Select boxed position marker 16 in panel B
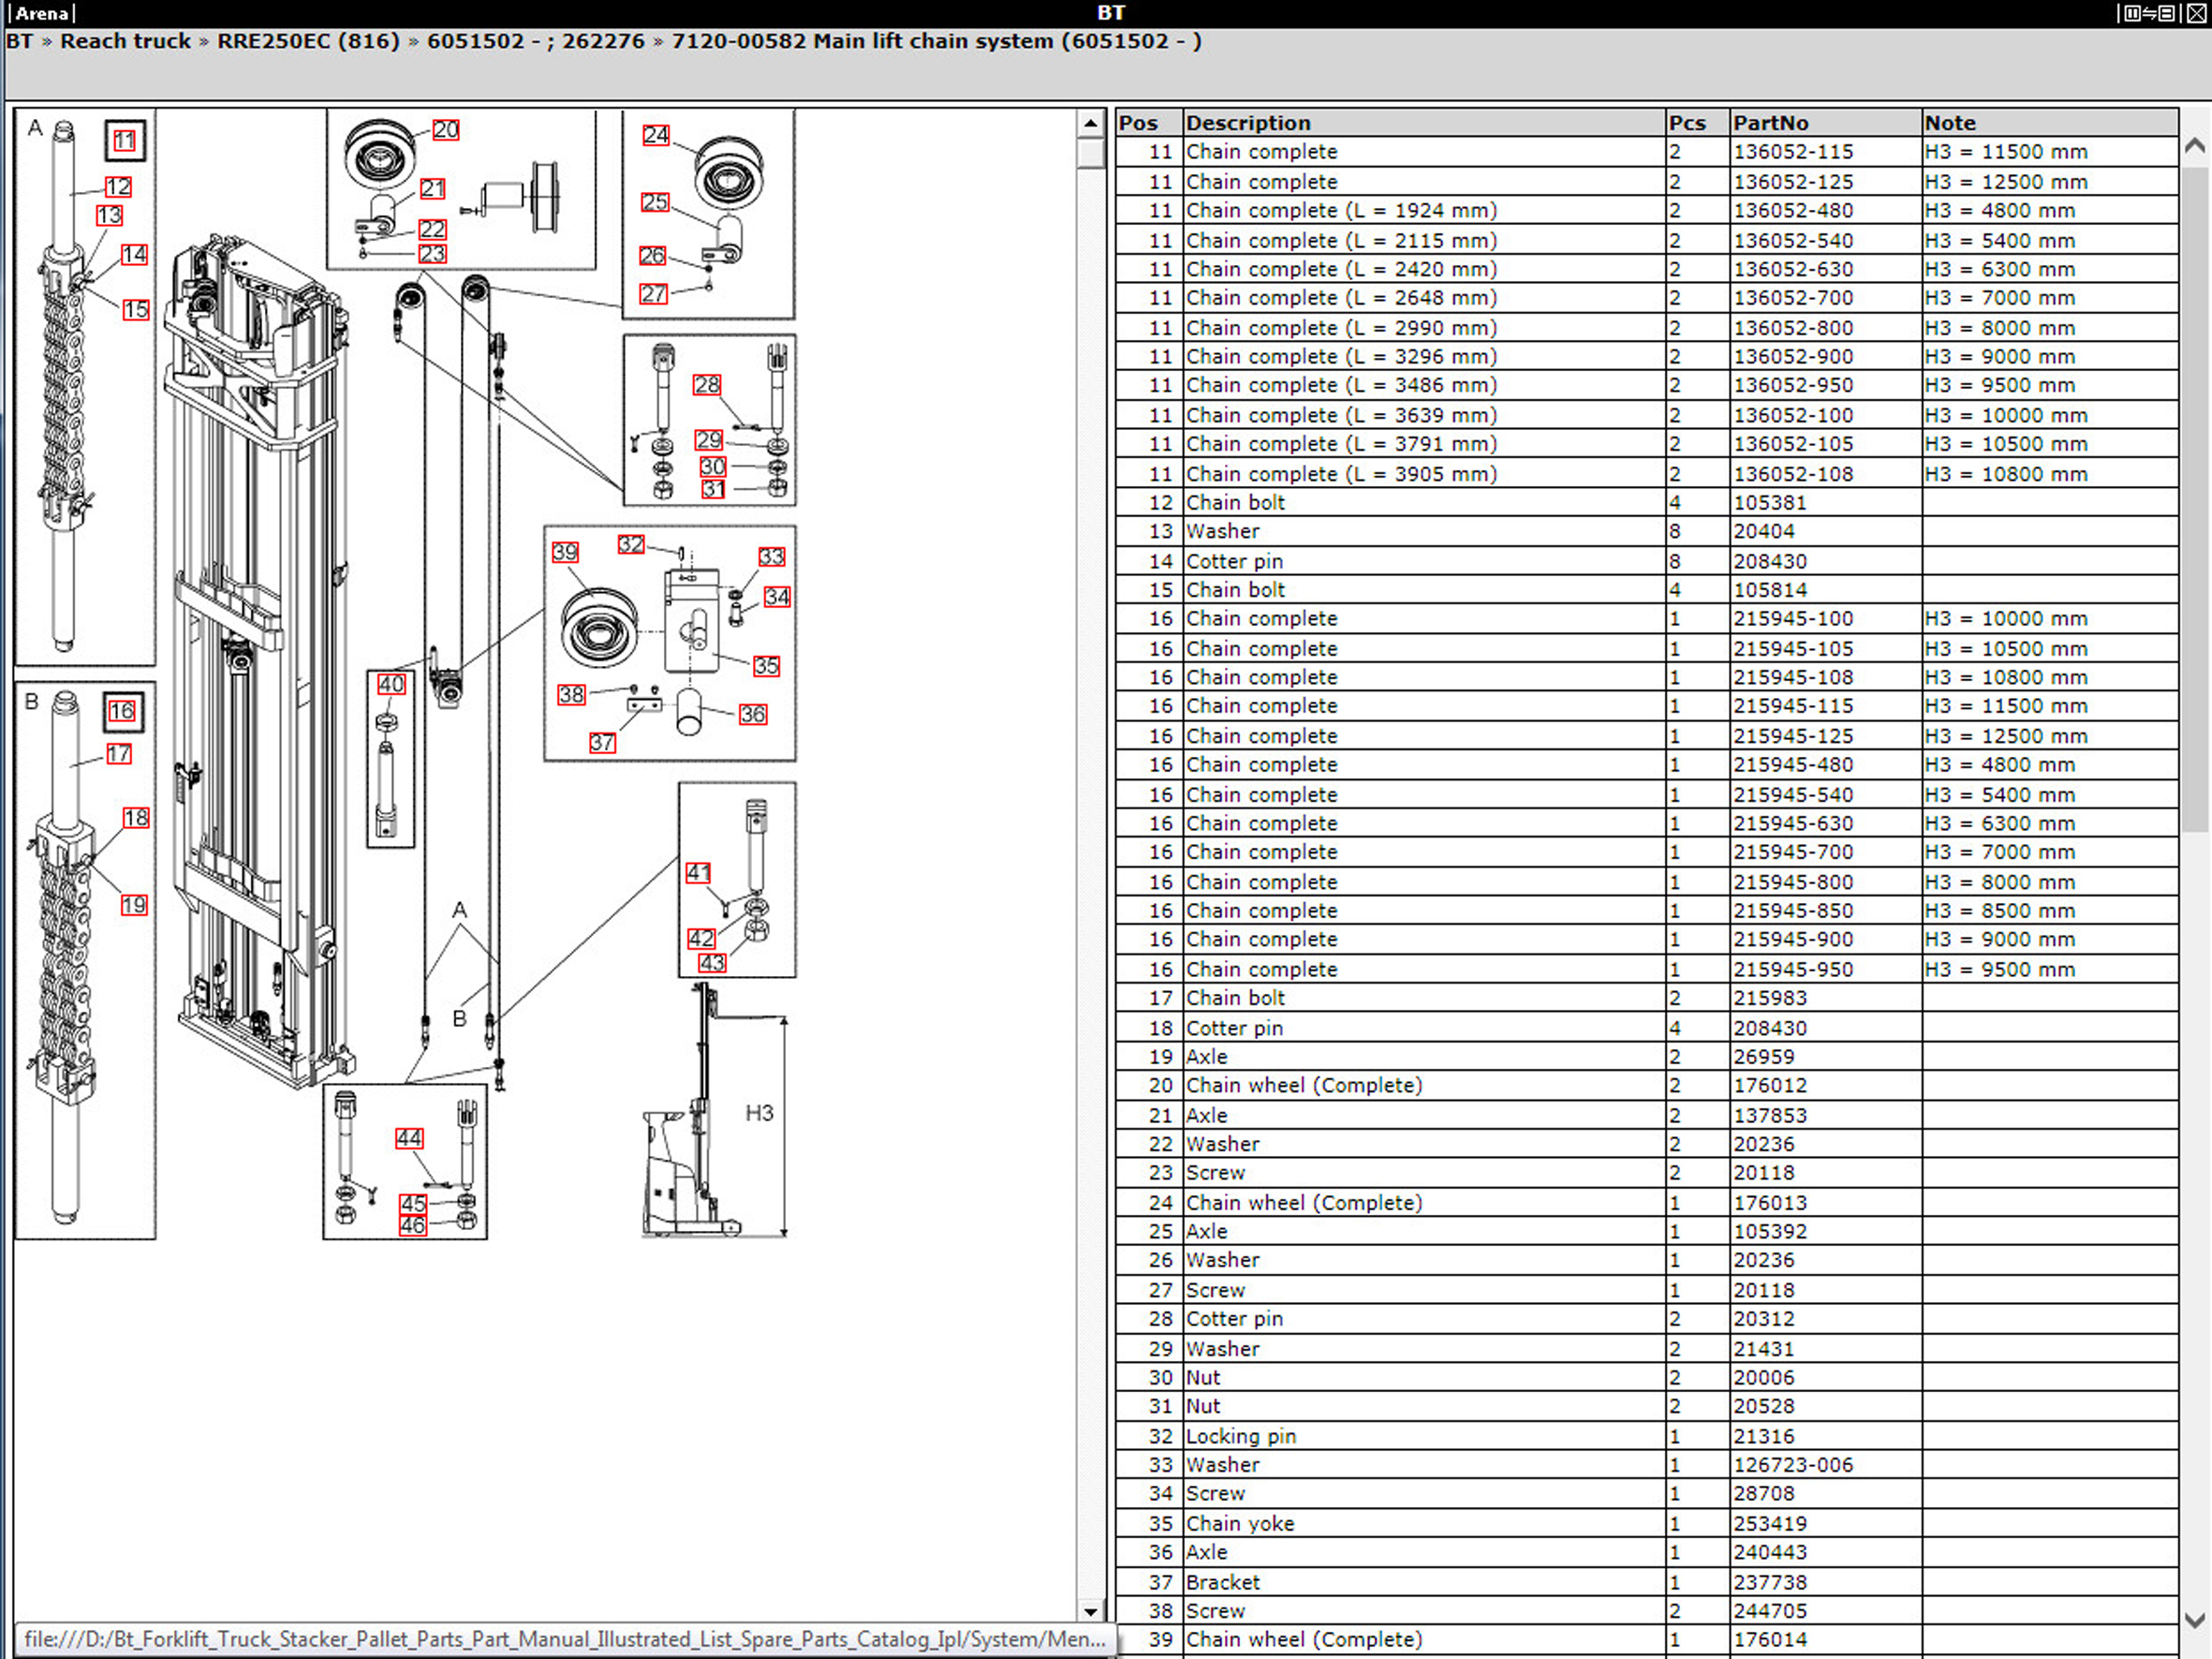This screenshot has height=1659, width=2212. (123, 711)
